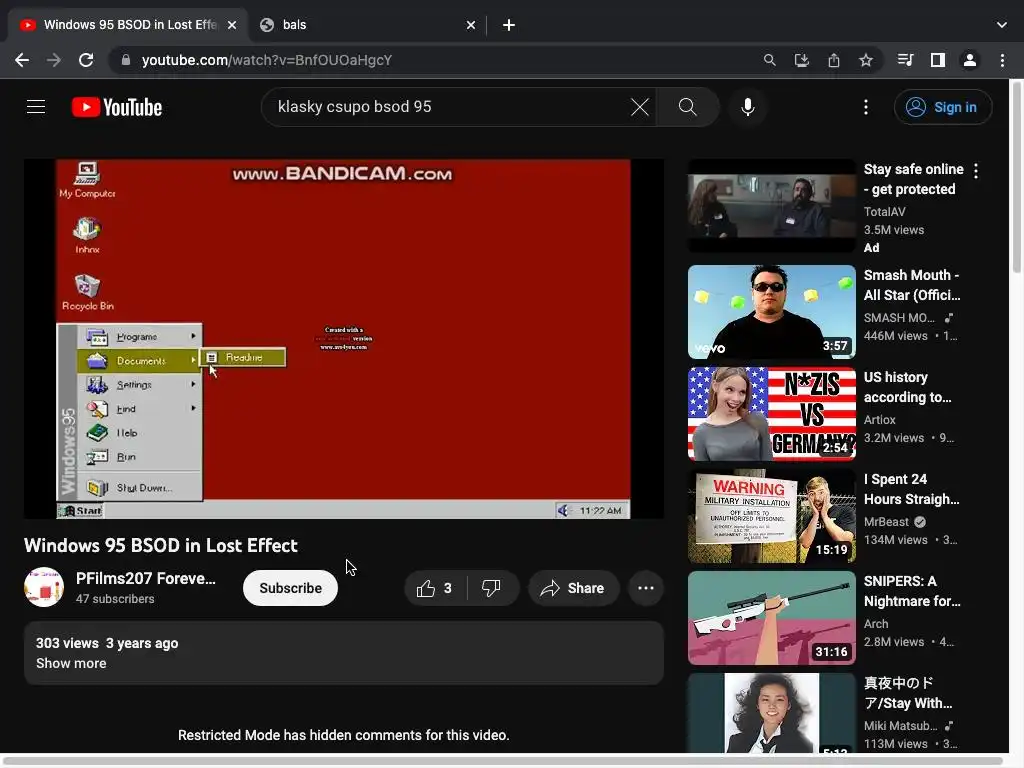Image resolution: width=1024 pixels, height=768 pixels.
Task: Open MrBeast 24 Hours thumbnail
Action: 771,516
